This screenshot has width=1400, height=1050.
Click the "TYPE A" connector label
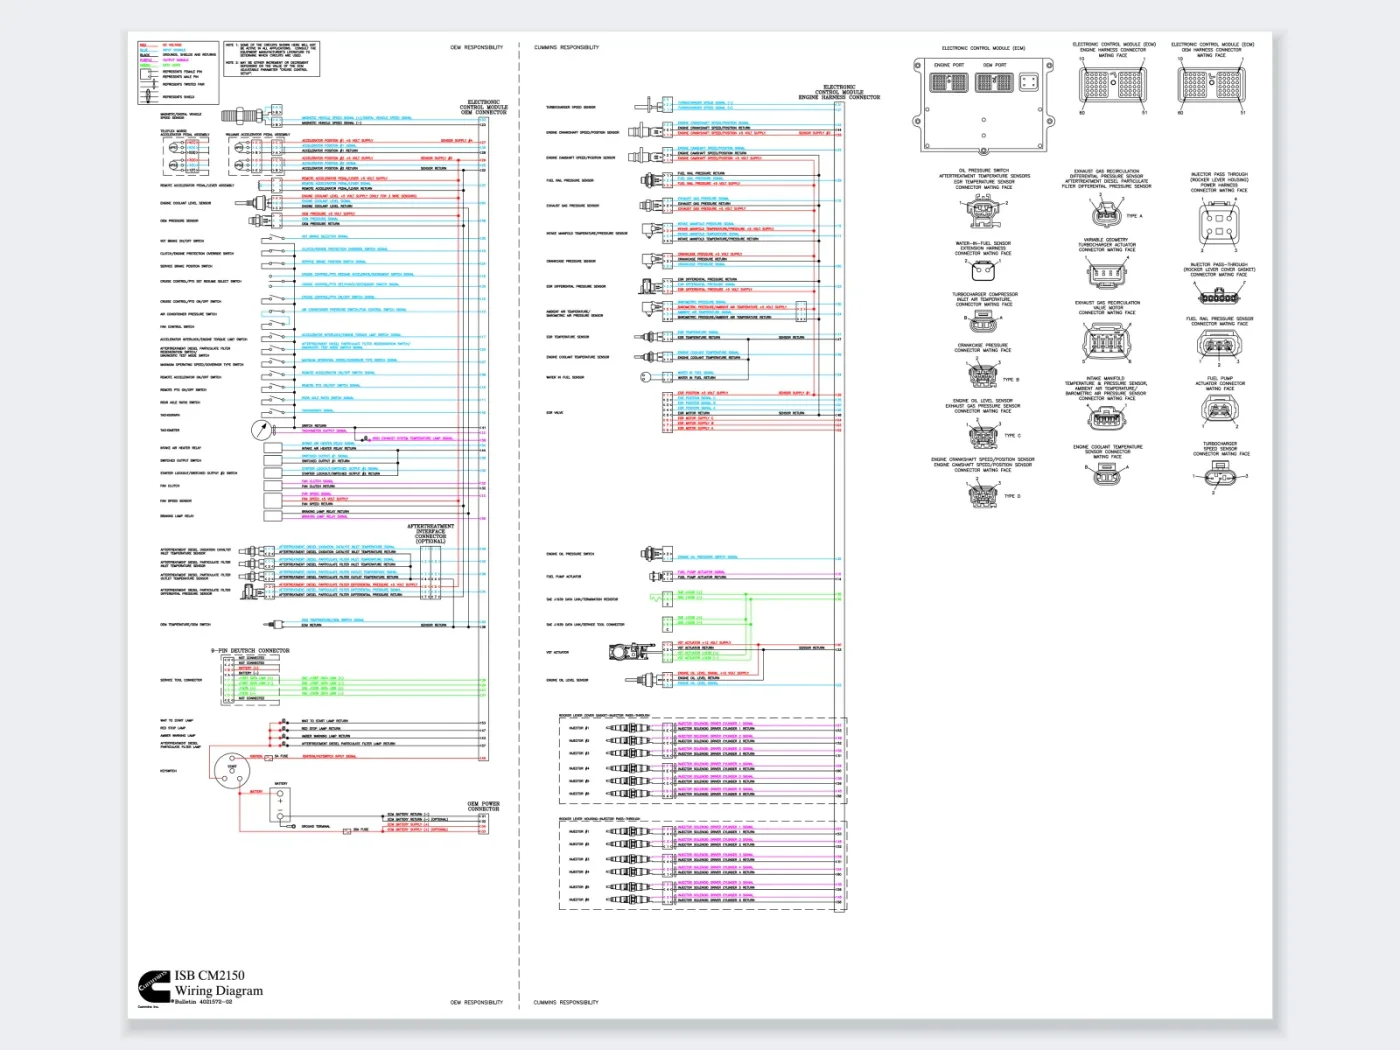pos(1134,216)
